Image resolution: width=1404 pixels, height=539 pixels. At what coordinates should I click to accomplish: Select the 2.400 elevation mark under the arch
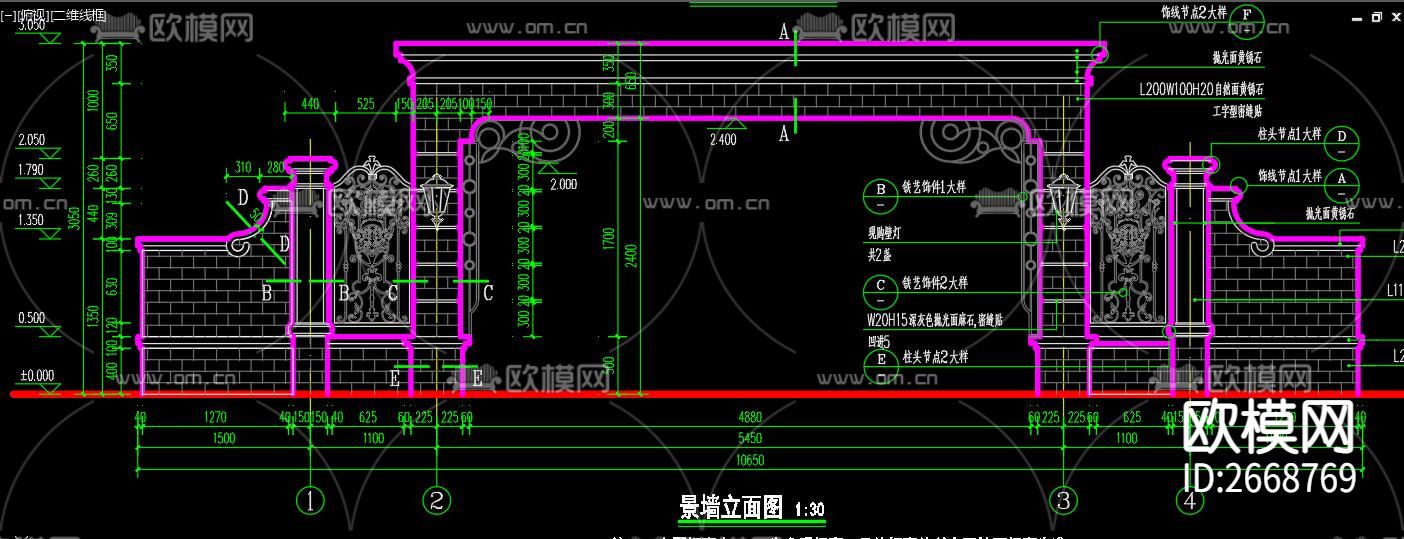click(722, 140)
